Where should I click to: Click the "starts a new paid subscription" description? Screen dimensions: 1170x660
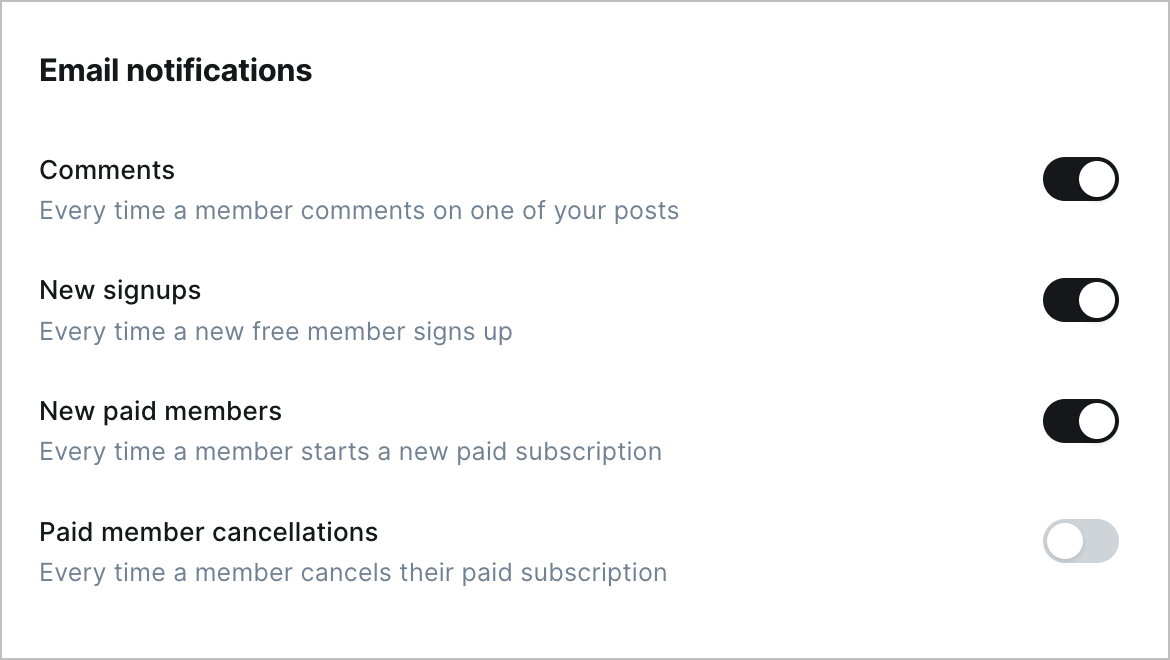[481, 452]
